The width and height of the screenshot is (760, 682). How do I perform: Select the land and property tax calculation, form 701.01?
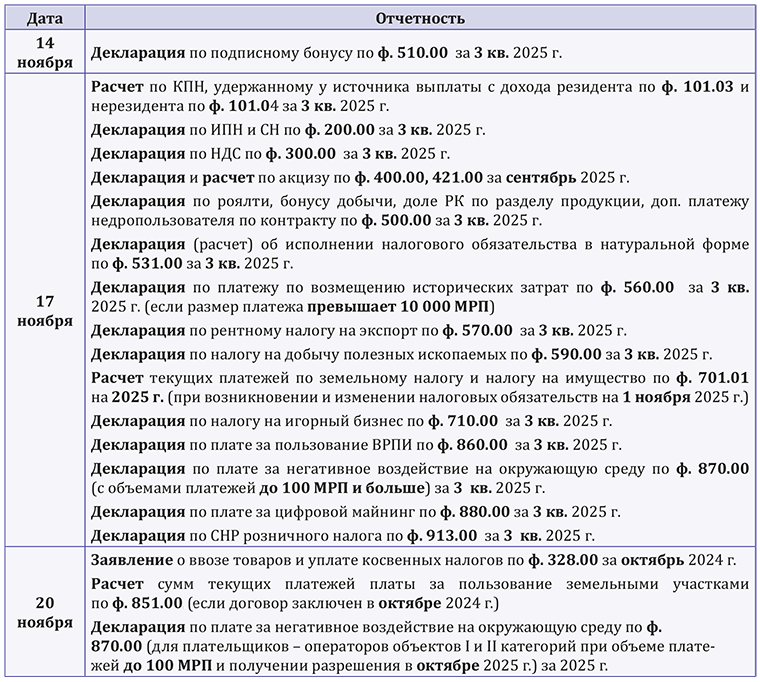tap(419, 386)
